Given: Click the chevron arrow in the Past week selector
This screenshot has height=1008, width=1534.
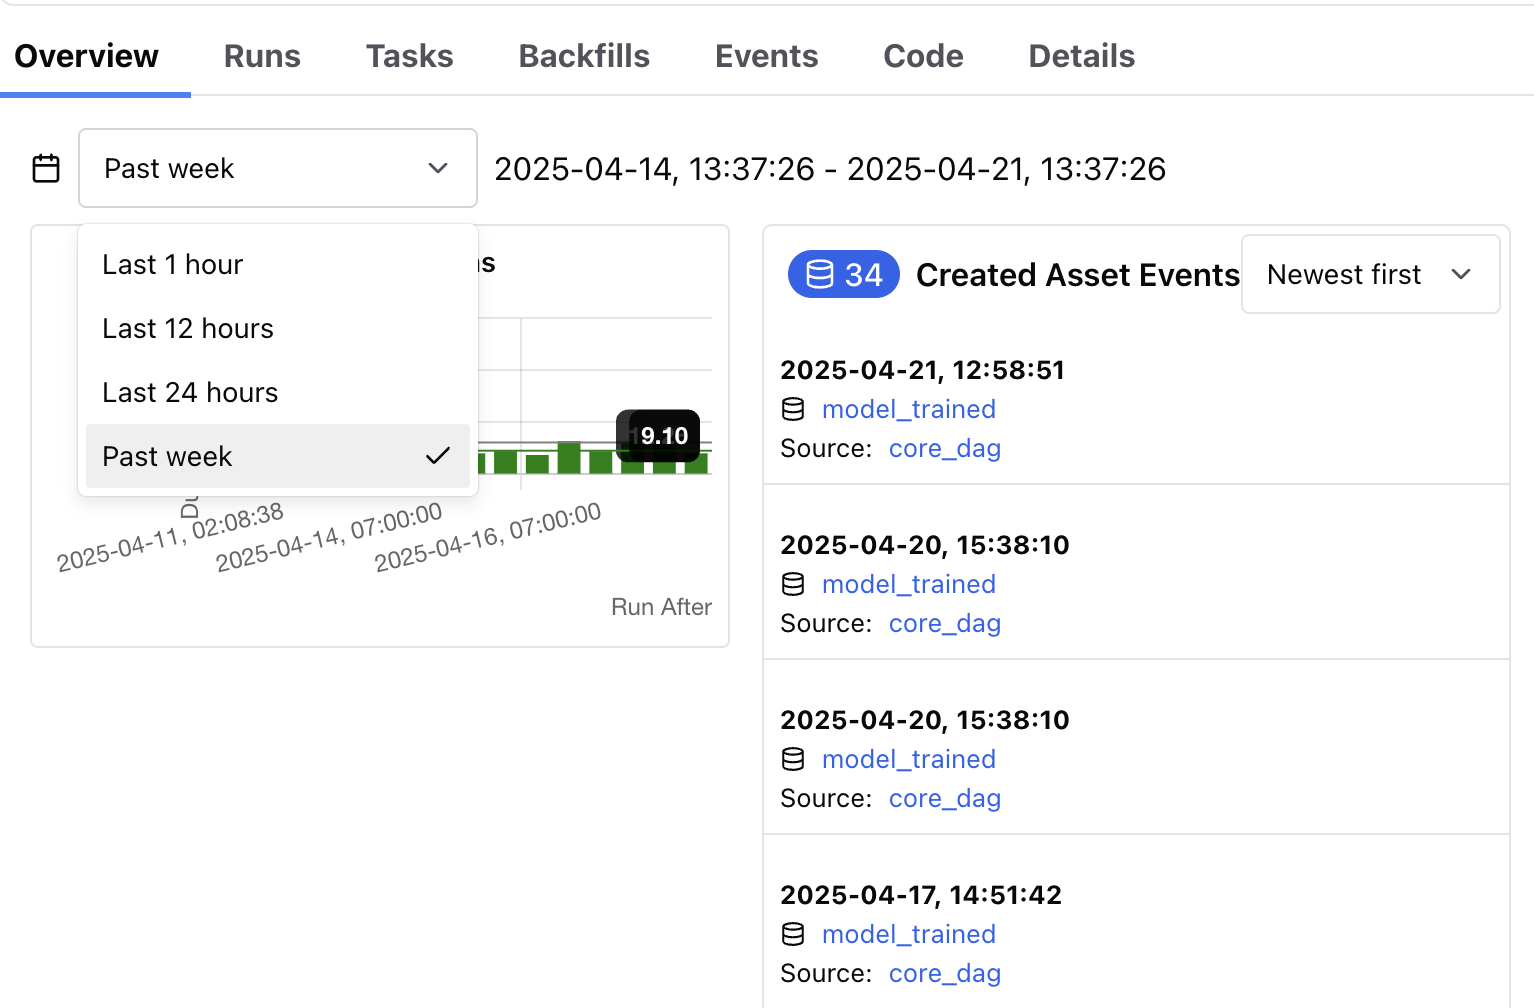Looking at the screenshot, I should (x=438, y=168).
